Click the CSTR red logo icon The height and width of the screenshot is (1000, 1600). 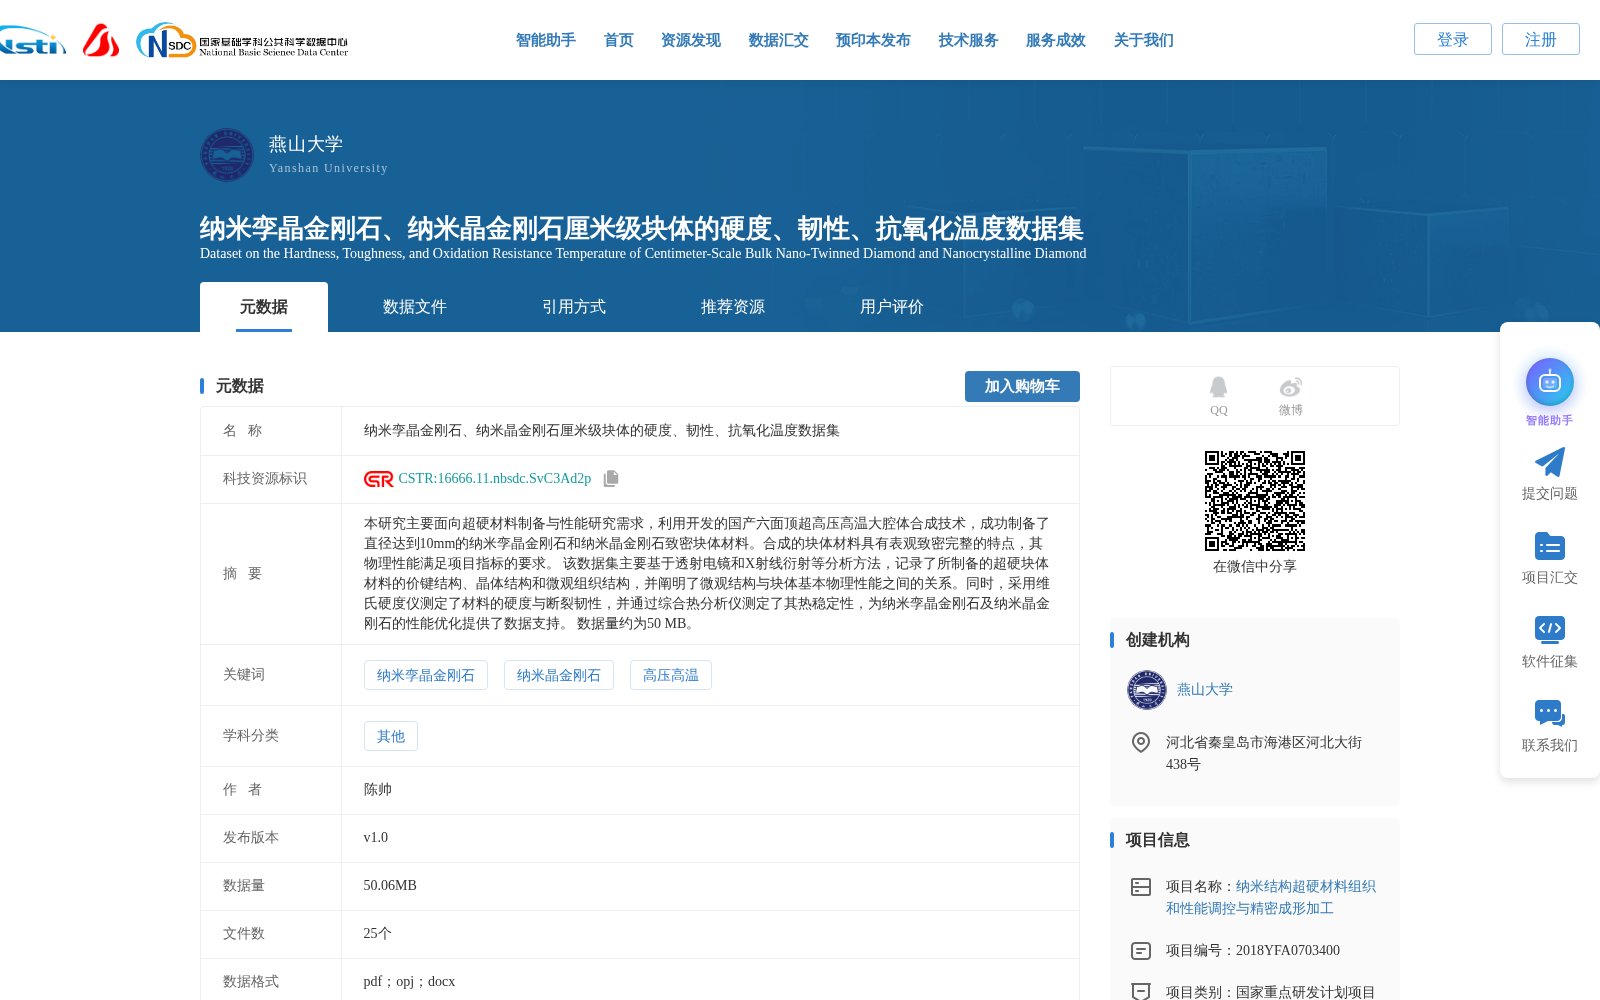(378, 479)
